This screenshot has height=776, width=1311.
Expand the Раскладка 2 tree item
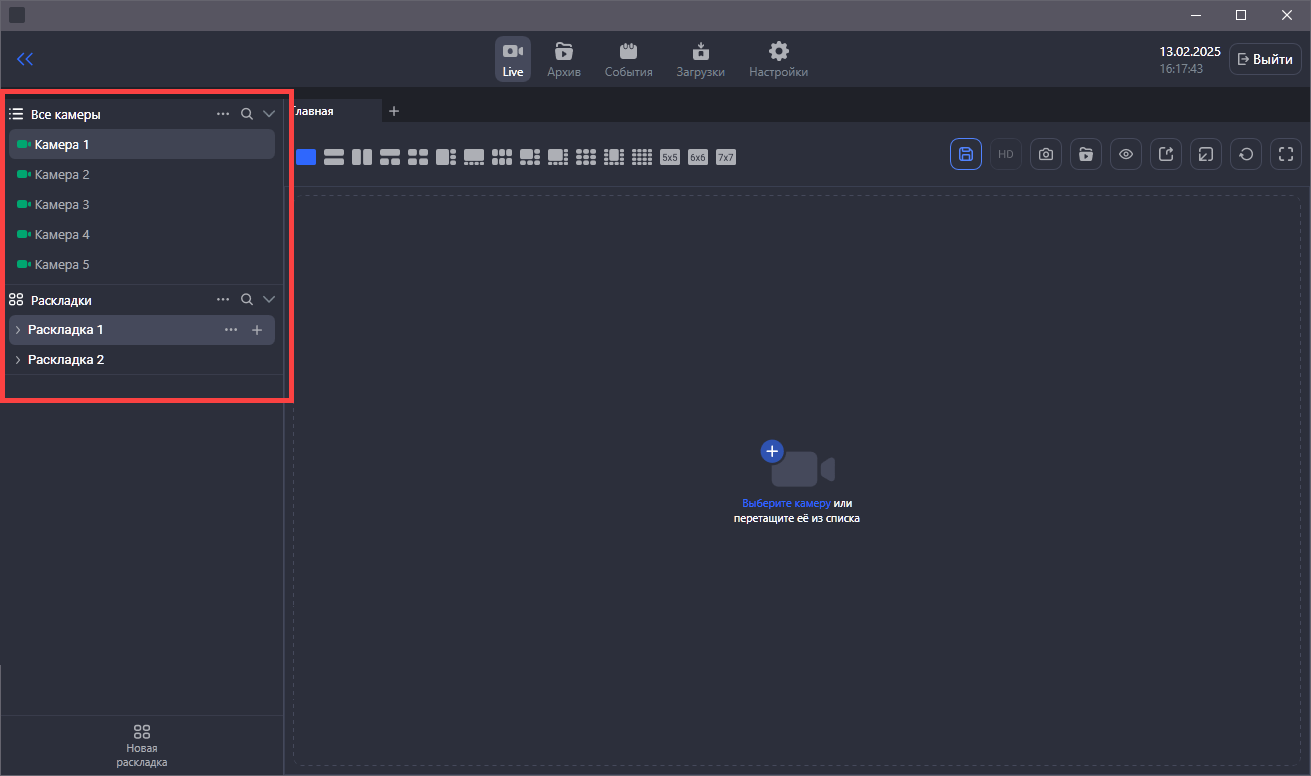pyautogui.click(x=18, y=360)
